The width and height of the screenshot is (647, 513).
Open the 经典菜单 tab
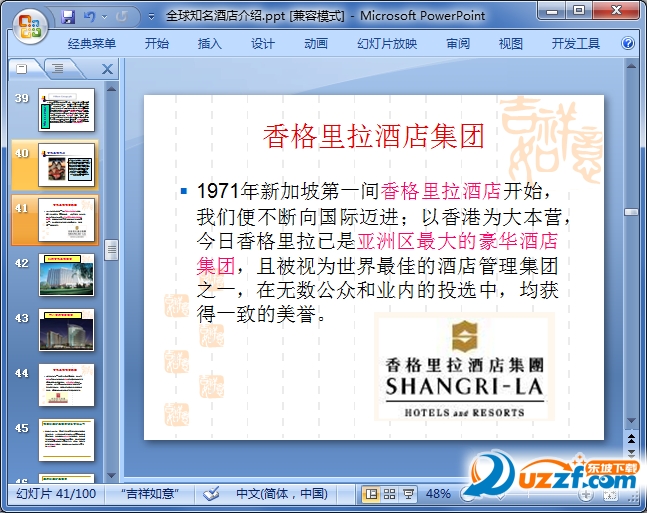click(x=92, y=43)
